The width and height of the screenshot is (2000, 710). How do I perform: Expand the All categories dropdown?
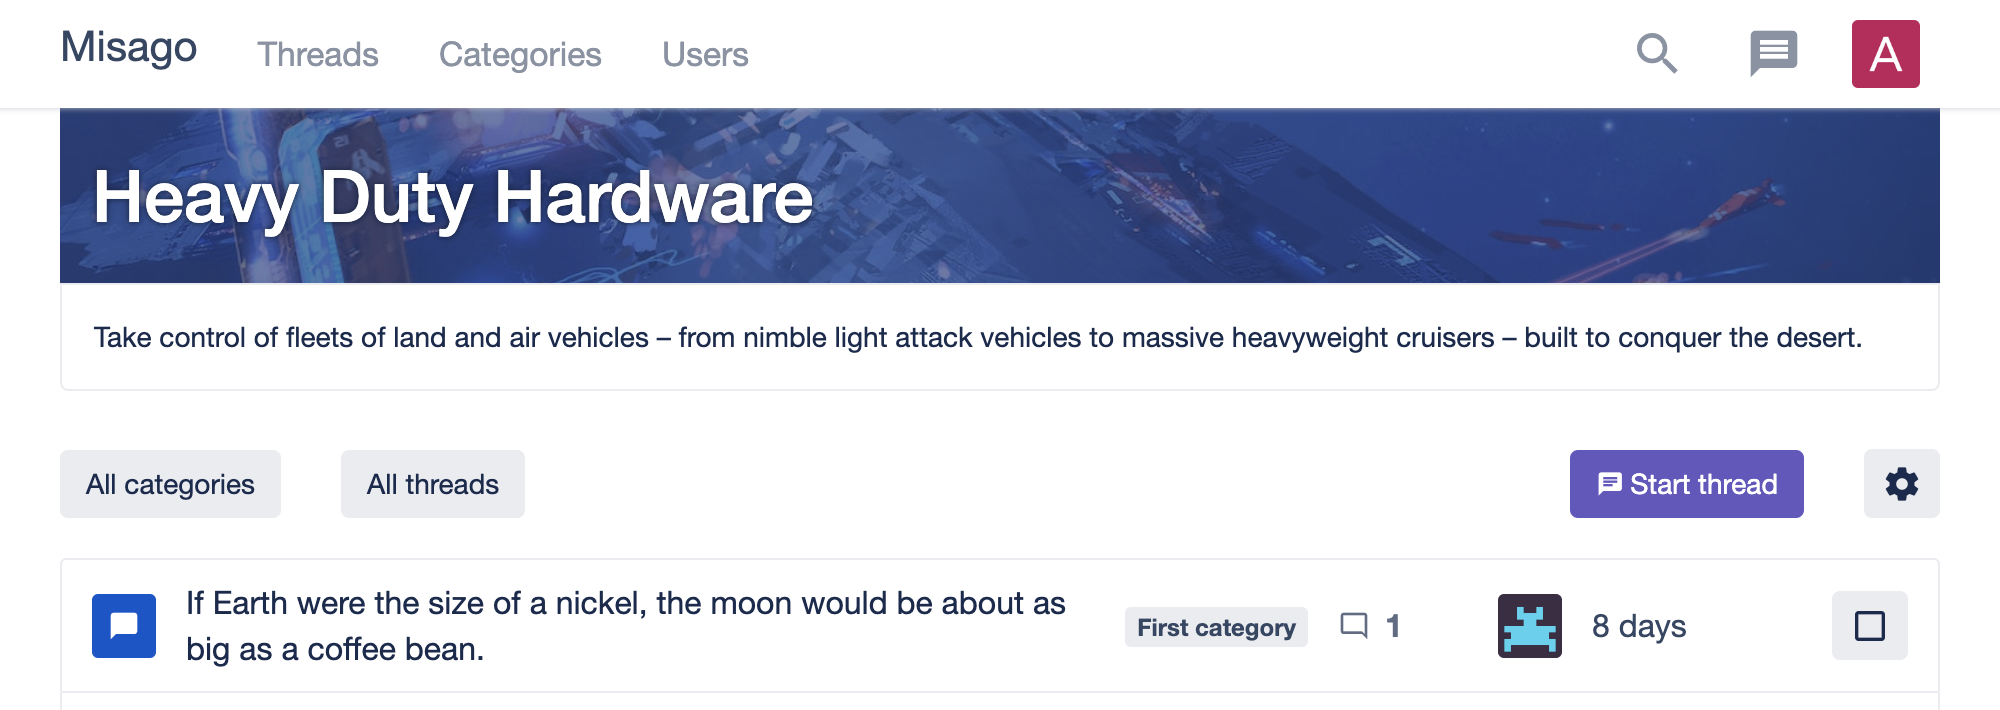(170, 484)
